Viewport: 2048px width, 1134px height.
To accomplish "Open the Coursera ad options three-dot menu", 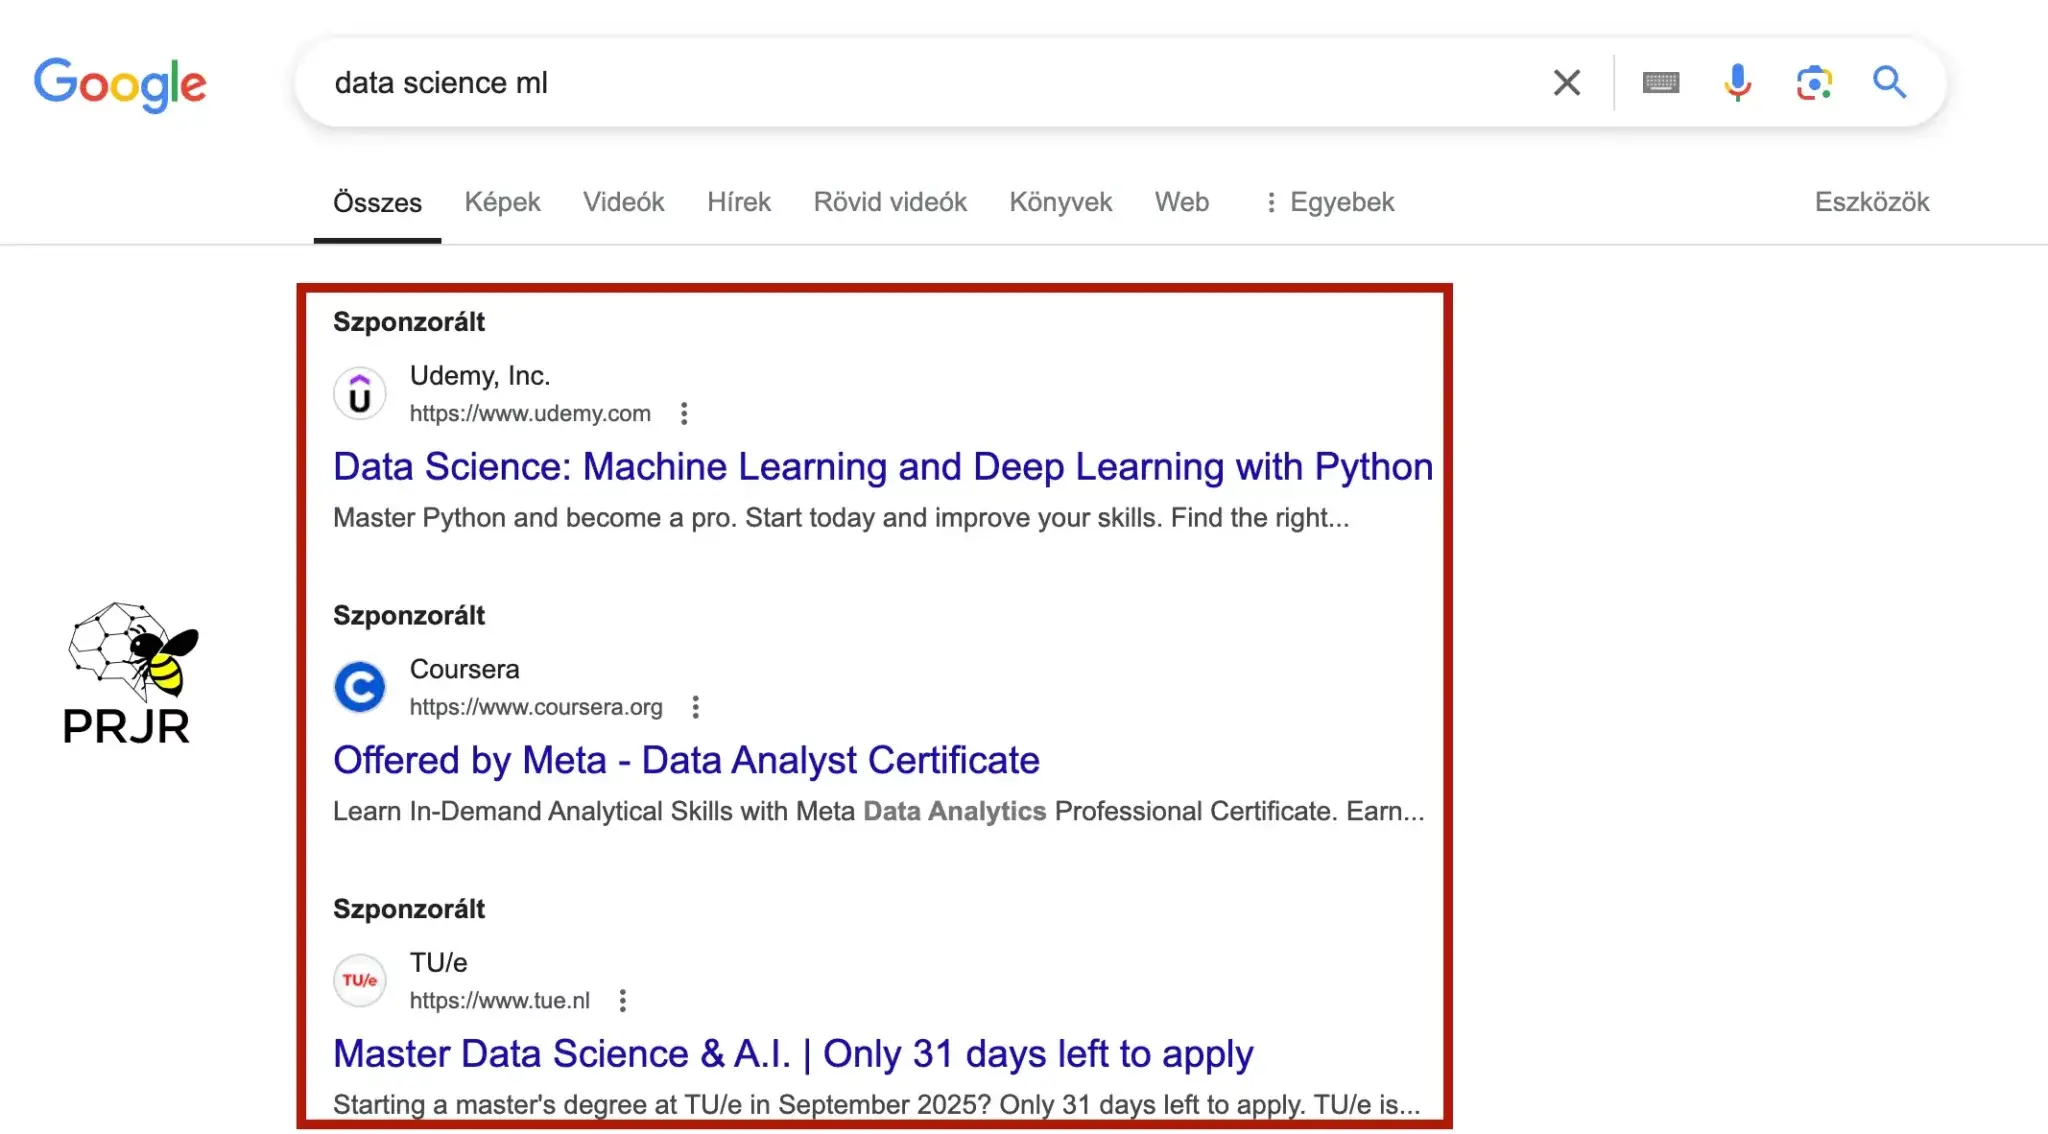I will 696,708.
